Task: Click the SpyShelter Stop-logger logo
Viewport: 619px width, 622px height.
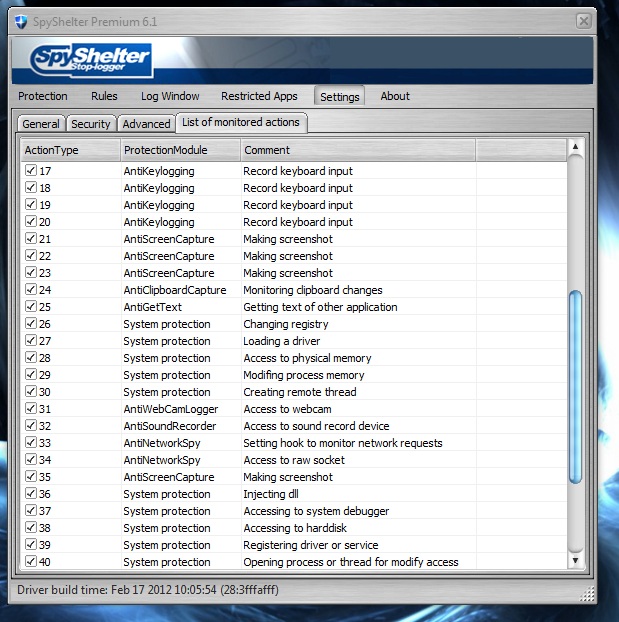Action: click(x=91, y=60)
